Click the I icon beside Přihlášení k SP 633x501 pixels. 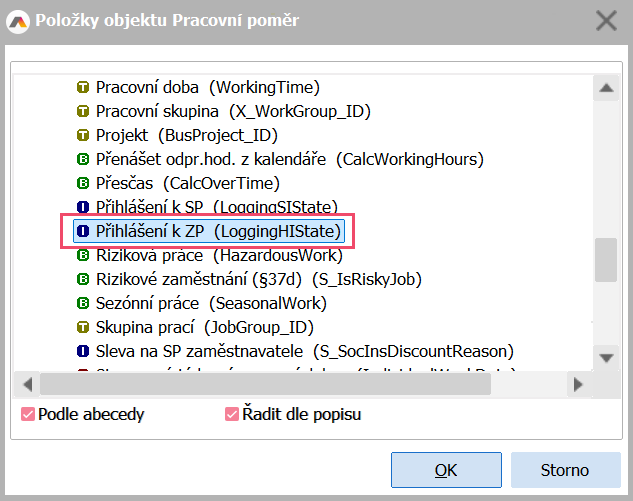pos(84,207)
